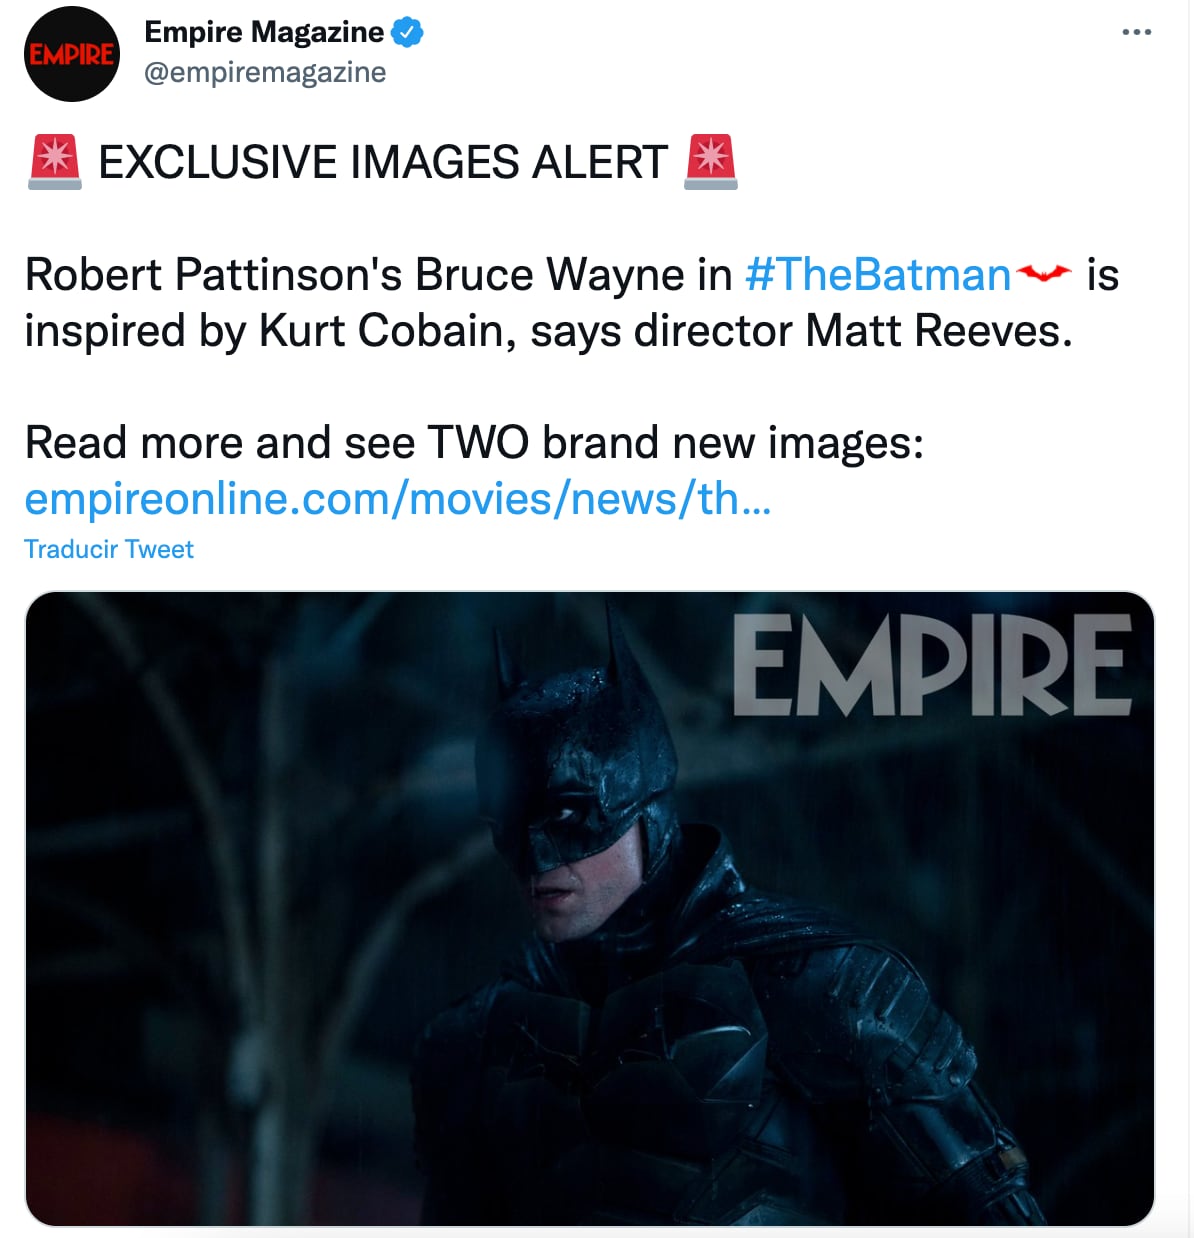Click the Empire Magazine display name
The image size is (1194, 1238).
click(262, 31)
